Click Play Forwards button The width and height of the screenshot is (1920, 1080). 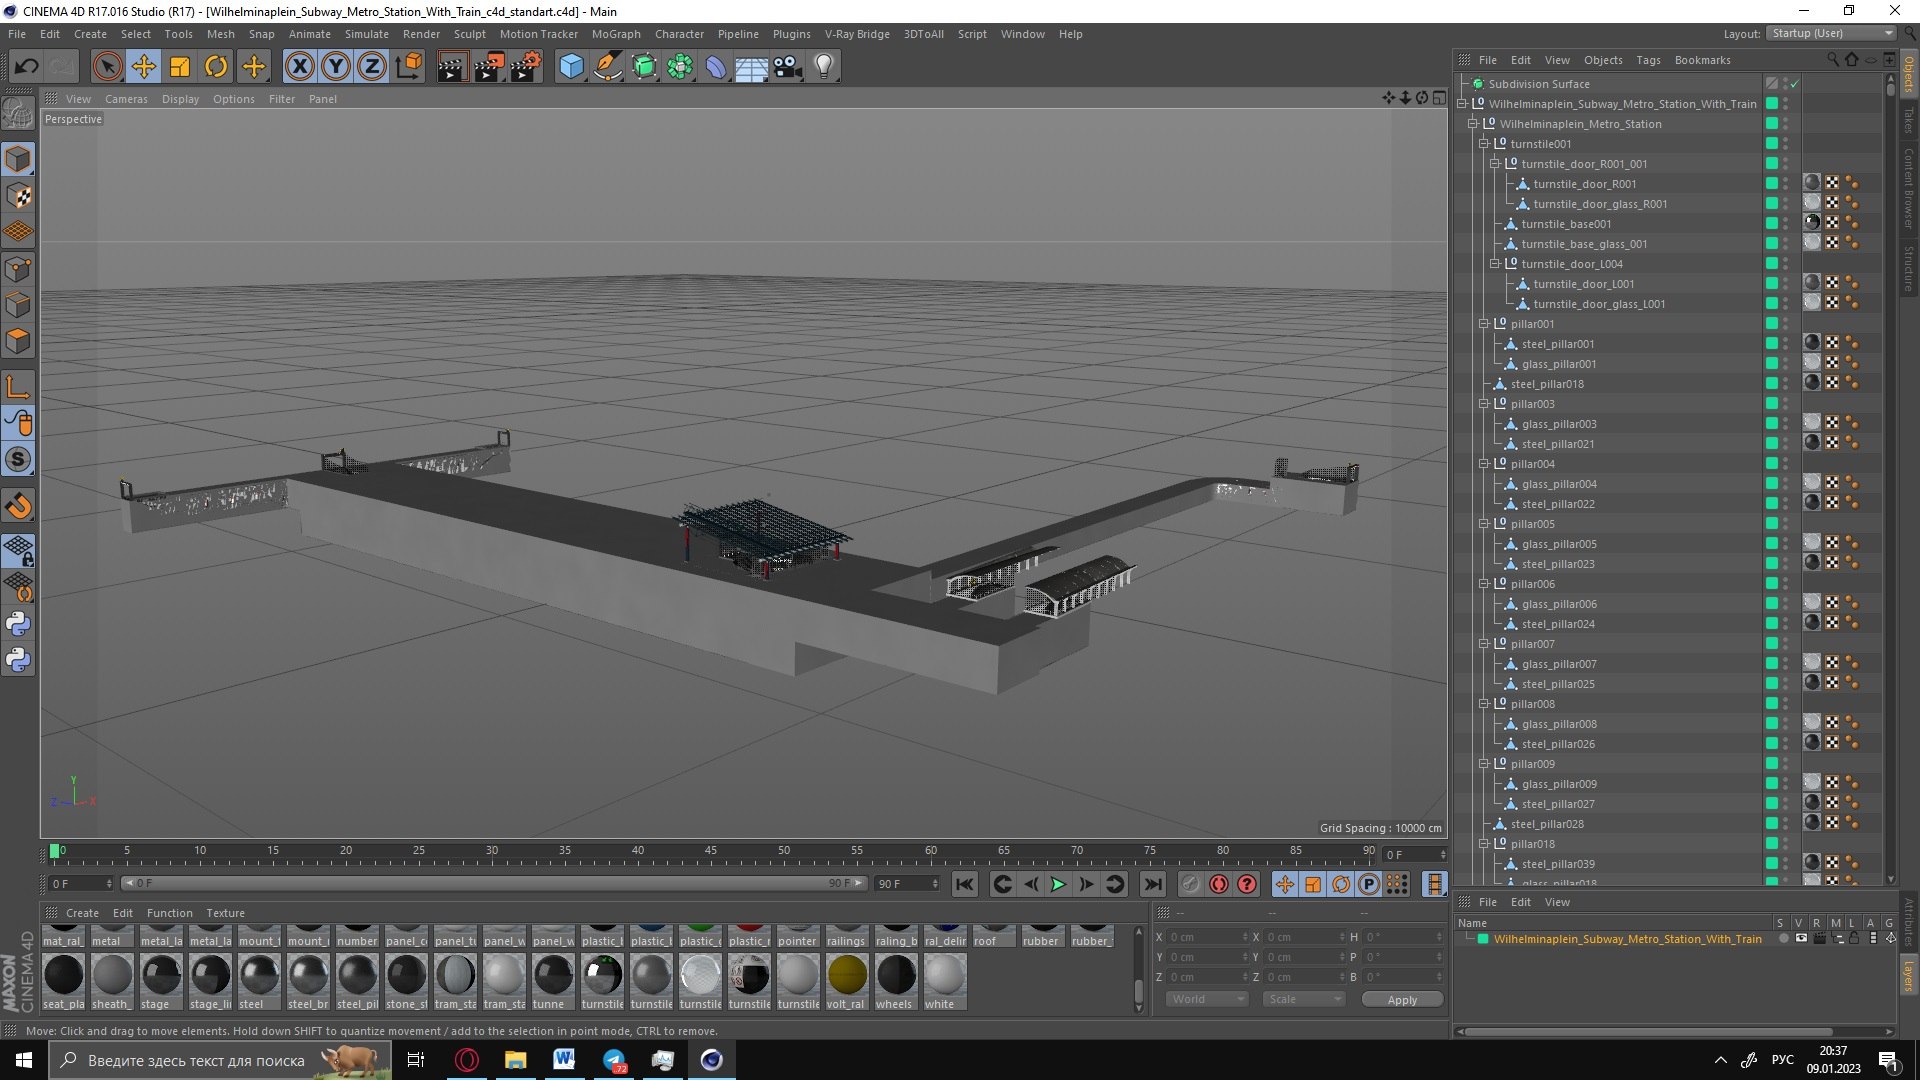point(1057,884)
